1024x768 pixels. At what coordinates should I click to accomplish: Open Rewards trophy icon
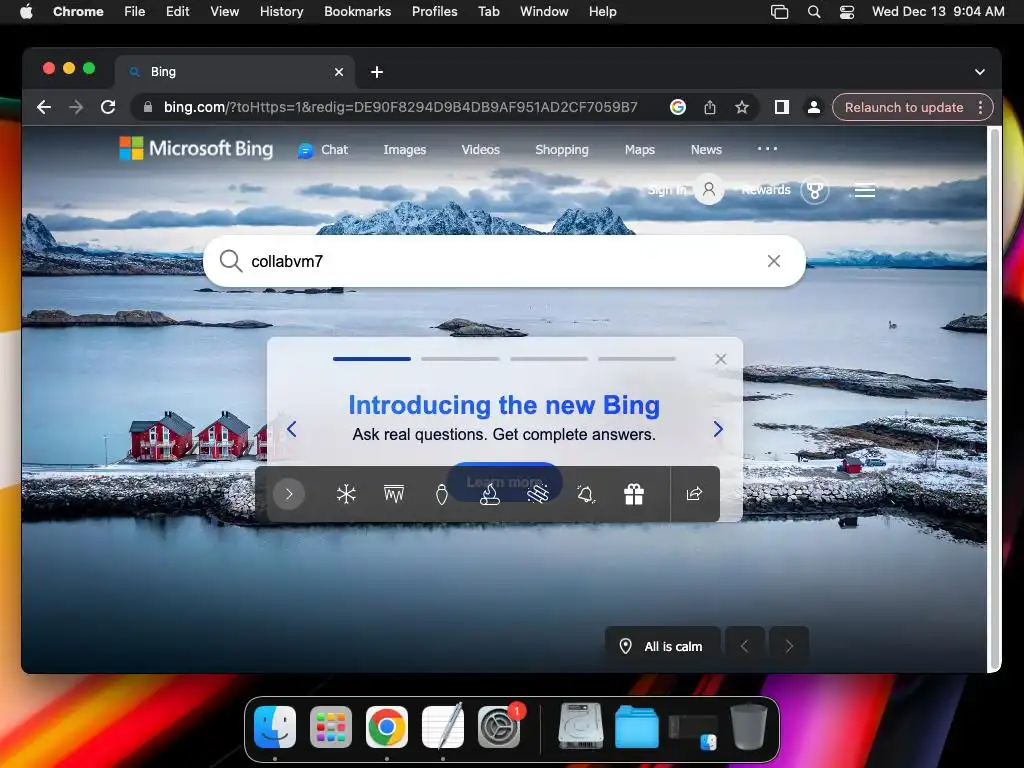(814, 190)
